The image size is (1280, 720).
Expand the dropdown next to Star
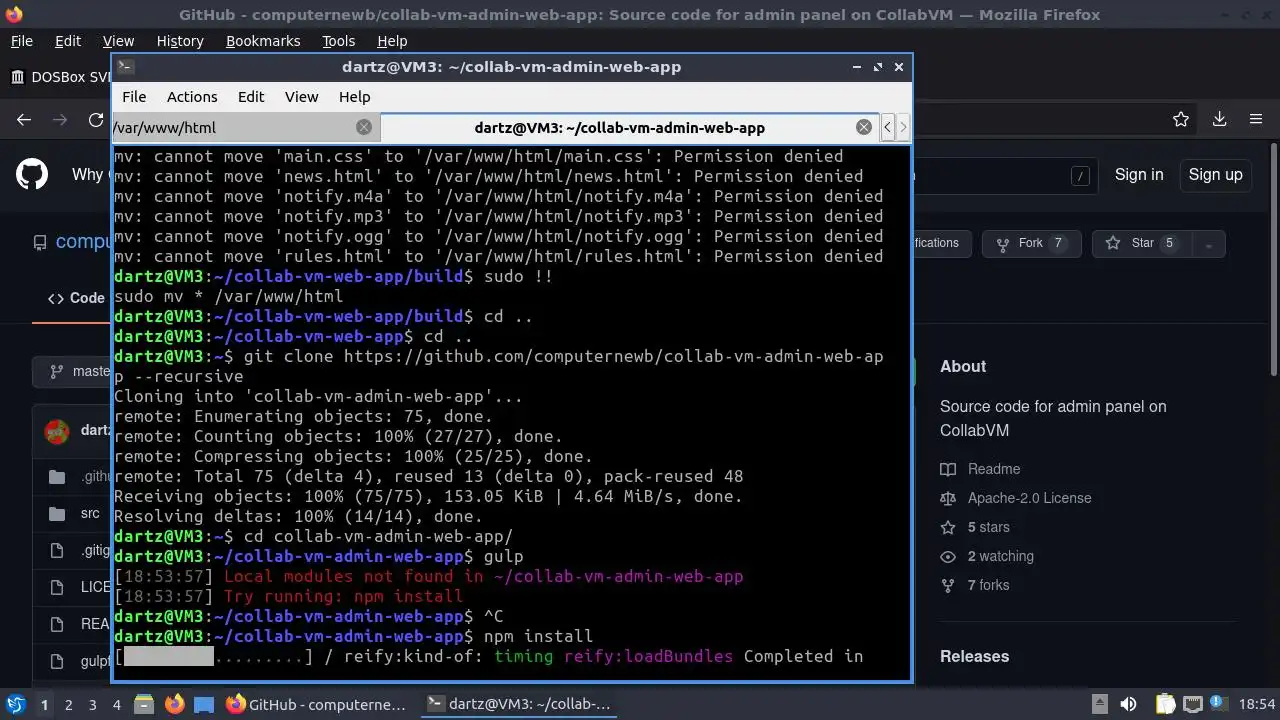tap(1209, 243)
